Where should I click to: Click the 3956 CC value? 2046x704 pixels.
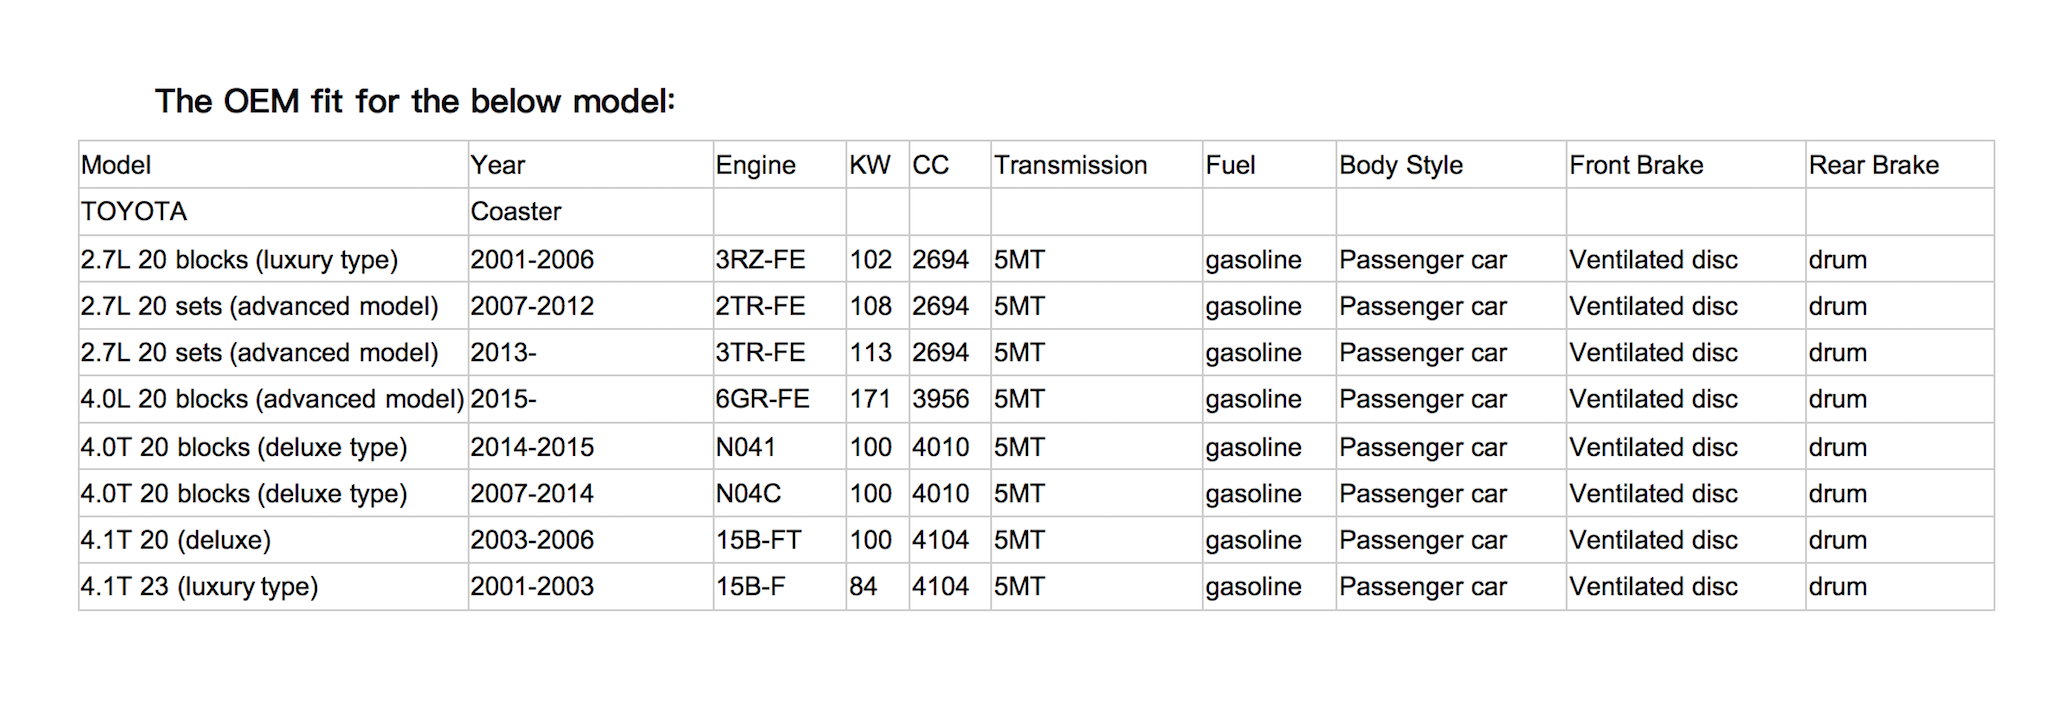949,399
